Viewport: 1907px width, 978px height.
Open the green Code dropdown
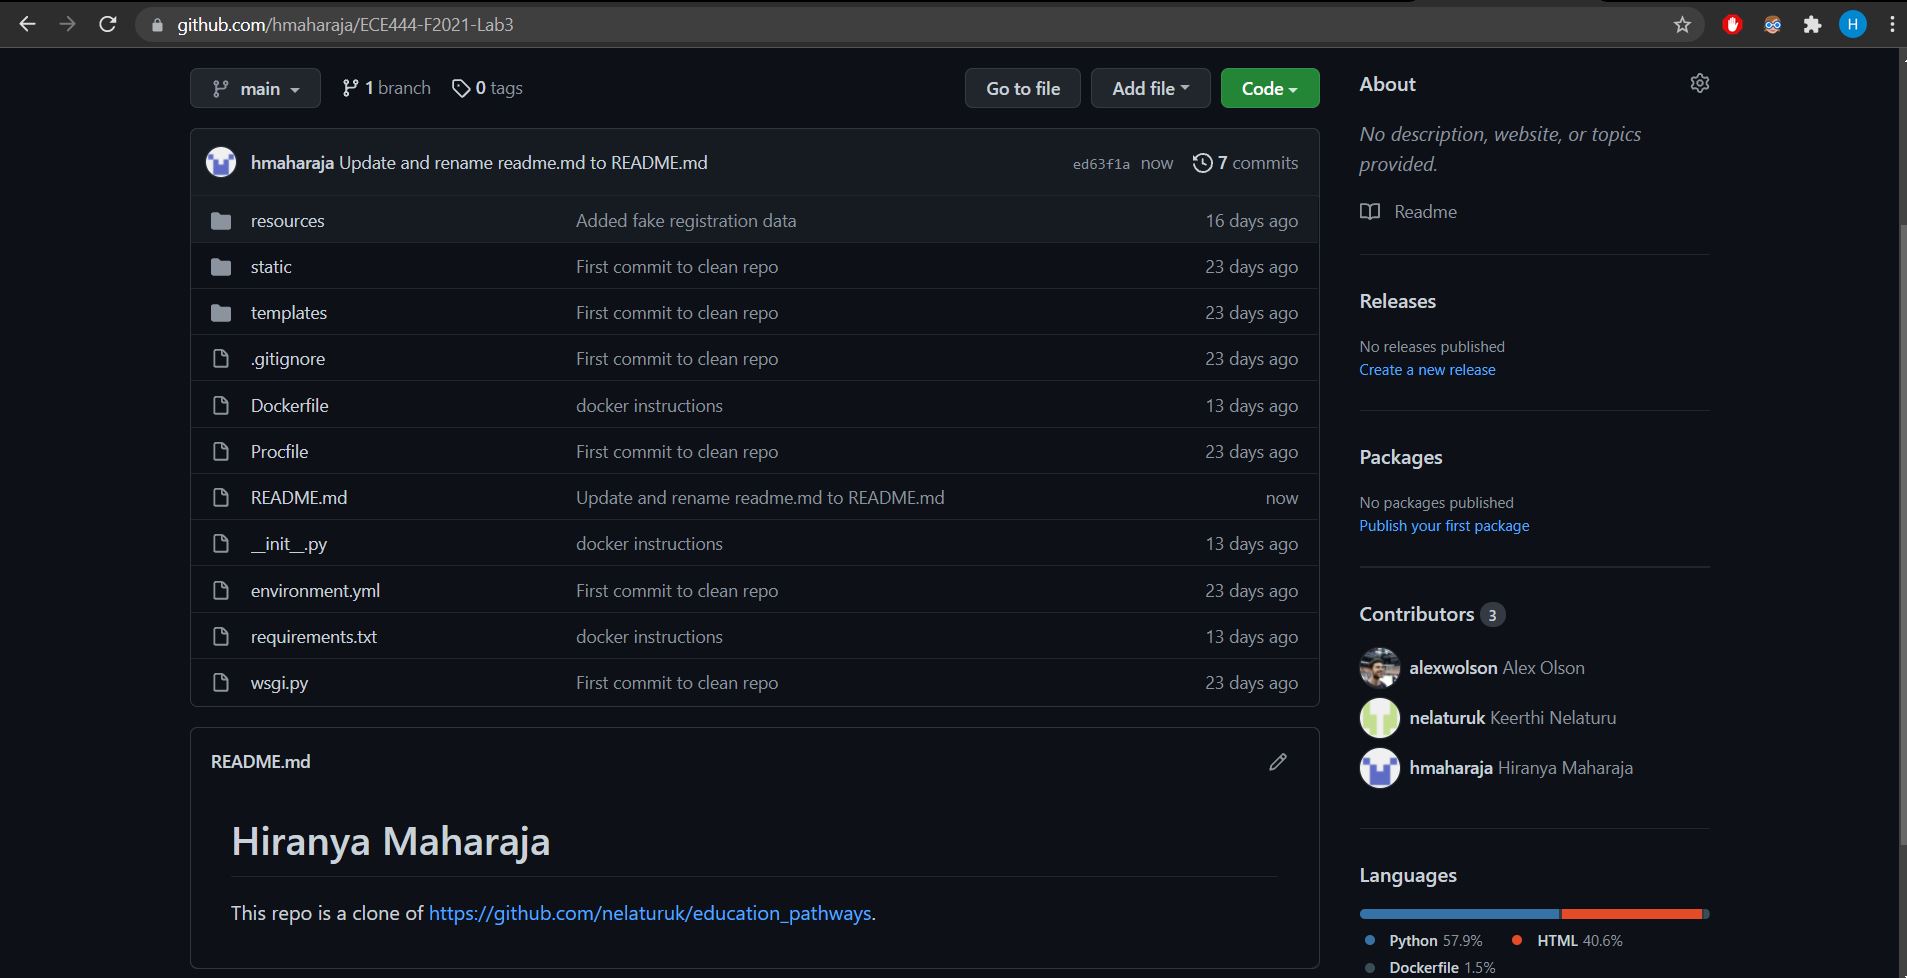[x=1269, y=88]
